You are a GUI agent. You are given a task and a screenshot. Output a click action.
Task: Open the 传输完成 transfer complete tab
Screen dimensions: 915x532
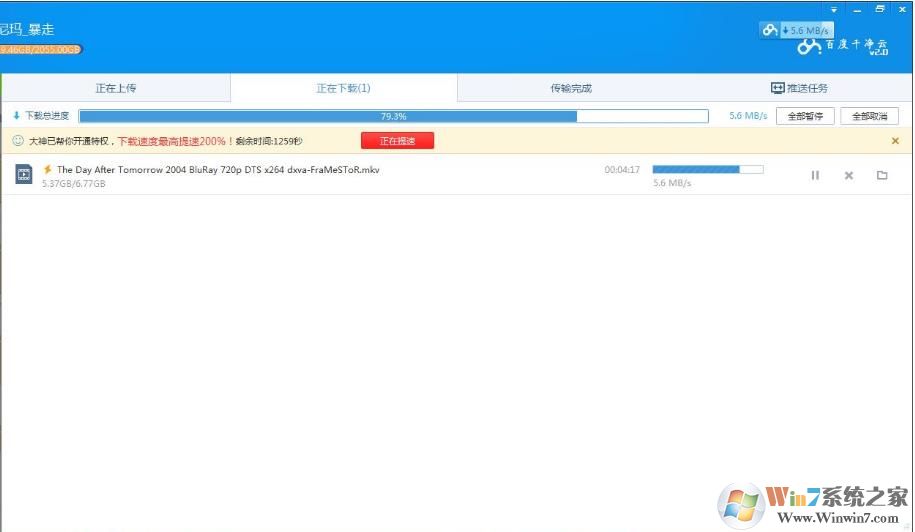pos(571,88)
